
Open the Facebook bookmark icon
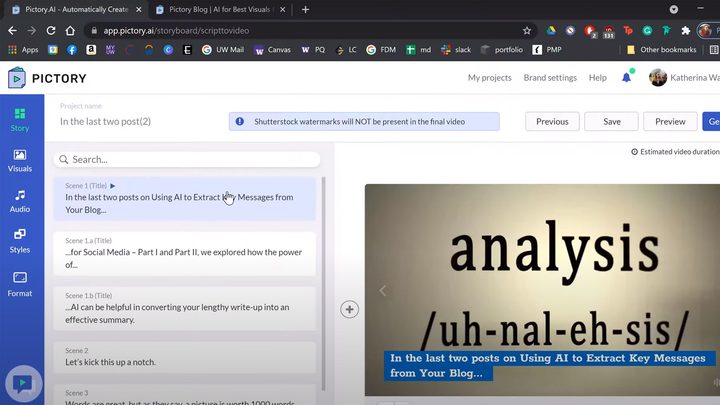72,50
